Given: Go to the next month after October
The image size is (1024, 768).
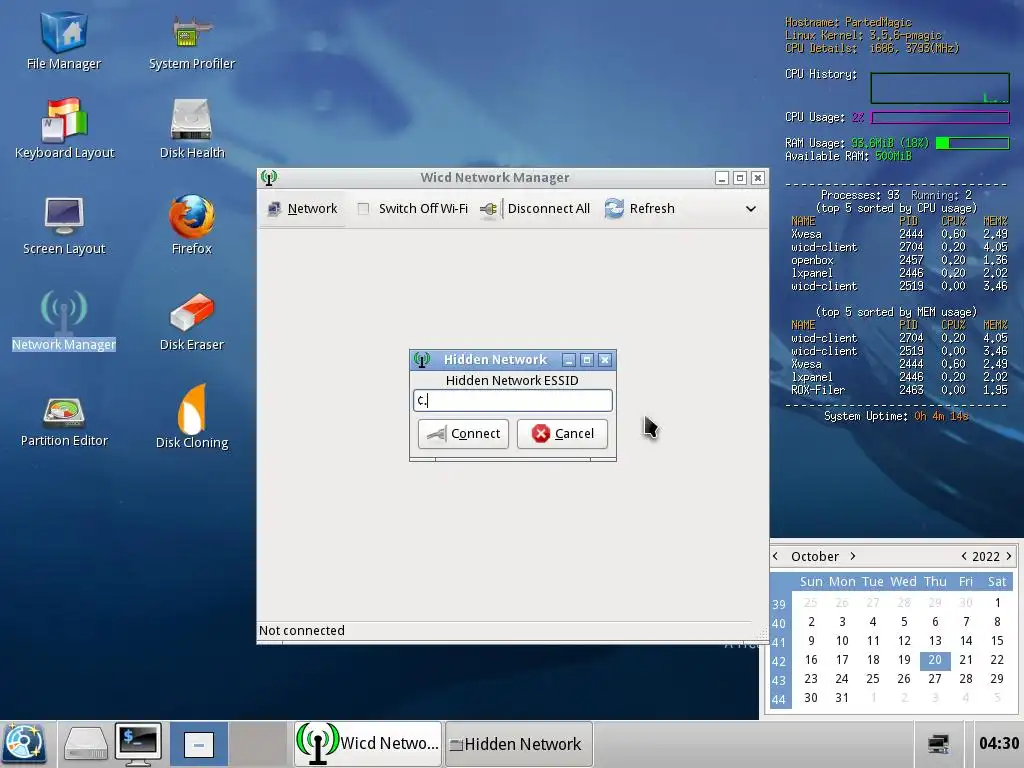Looking at the screenshot, I should click(x=852, y=556).
